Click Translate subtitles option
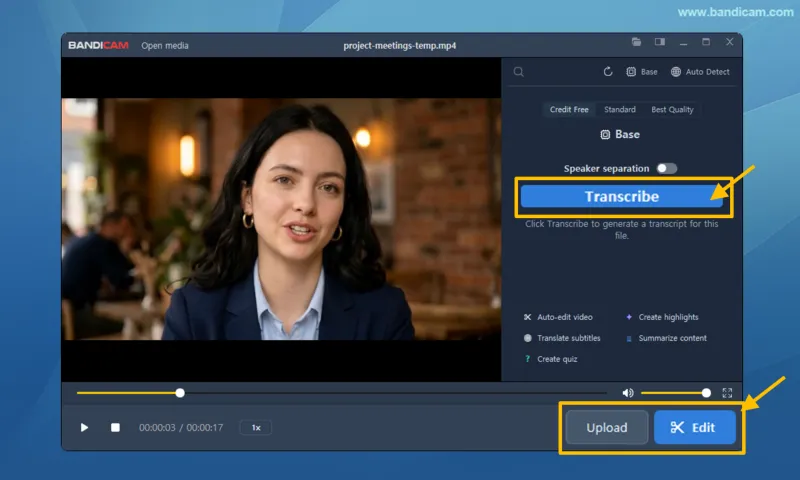Viewport: 800px width, 480px height. click(x=562, y=338)
